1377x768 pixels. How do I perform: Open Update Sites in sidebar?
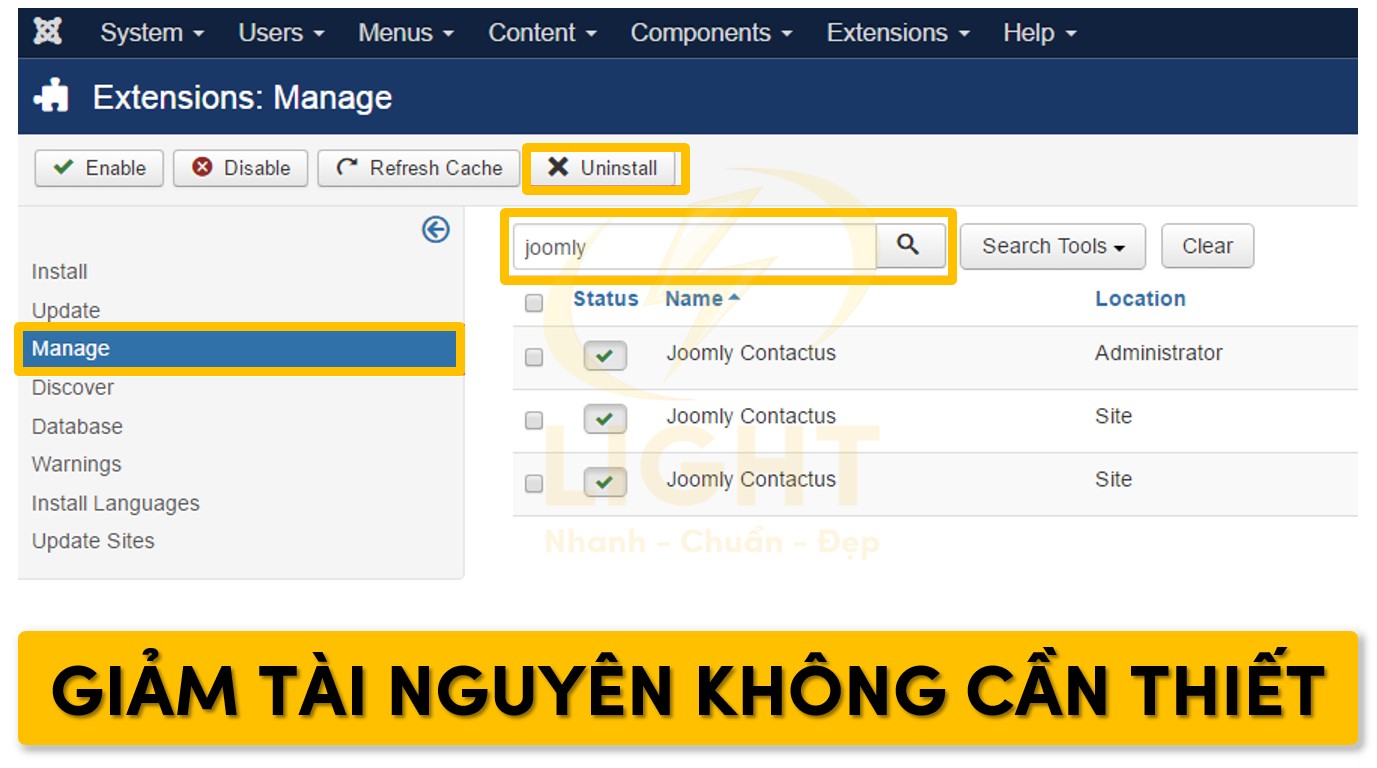point(93,541)
